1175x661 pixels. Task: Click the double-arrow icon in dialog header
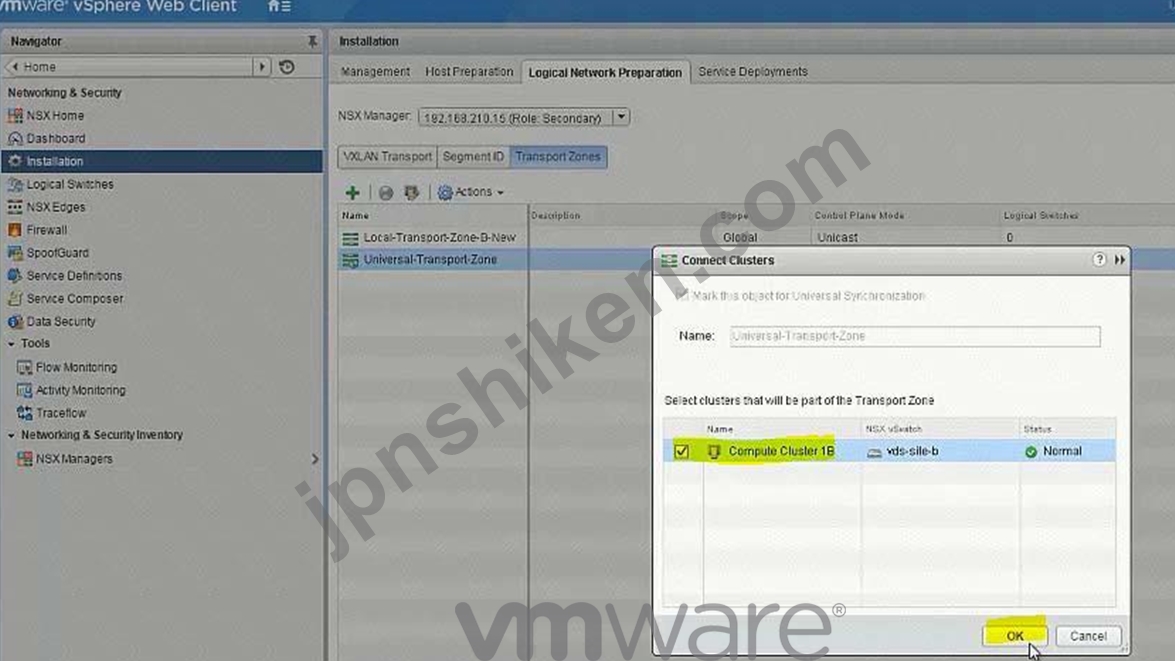(x=1120, y=259)
